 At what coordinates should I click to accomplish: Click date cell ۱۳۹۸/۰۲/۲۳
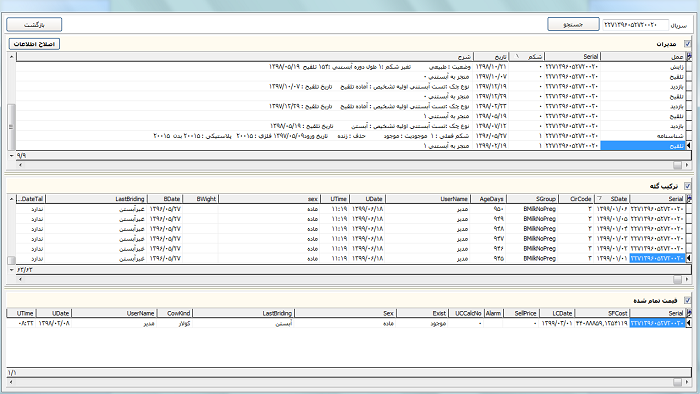click(x=491, y=106)
